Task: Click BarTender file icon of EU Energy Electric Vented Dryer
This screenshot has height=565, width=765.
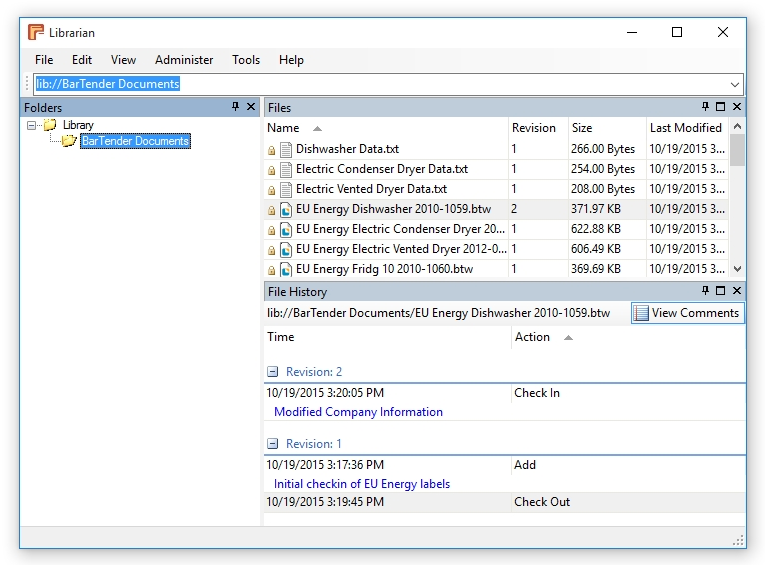Action: (286, 249)
